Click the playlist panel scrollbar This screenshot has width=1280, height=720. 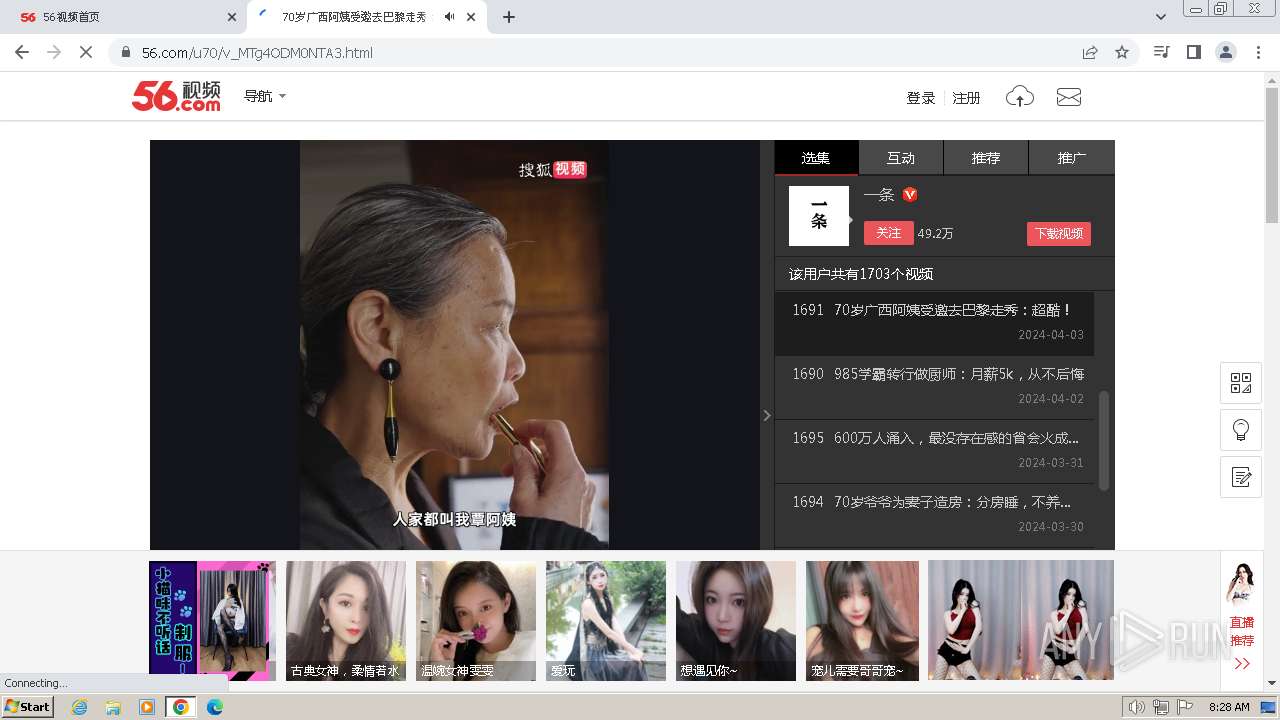pos(1104,440)
